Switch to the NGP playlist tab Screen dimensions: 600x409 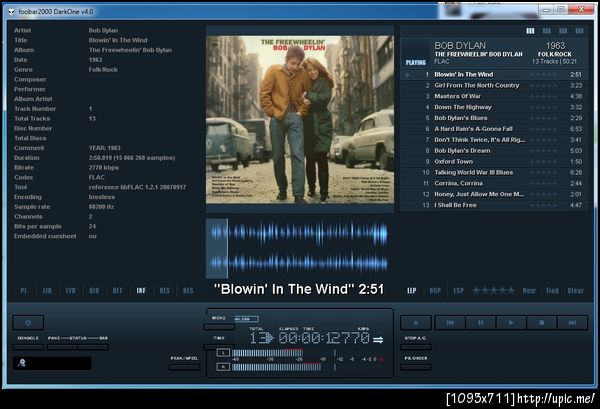(435, 291)
